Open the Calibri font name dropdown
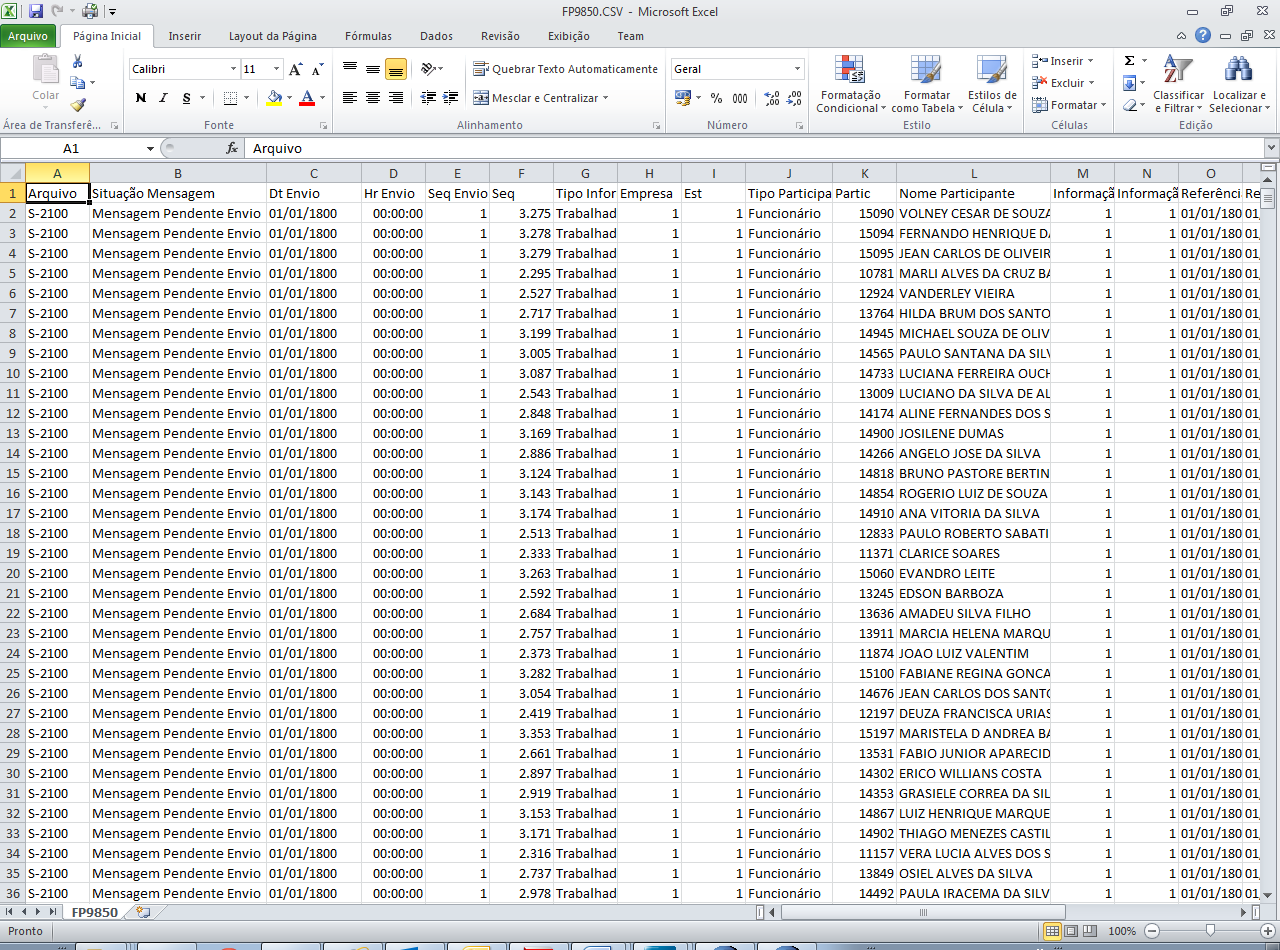 click(233, 69)
